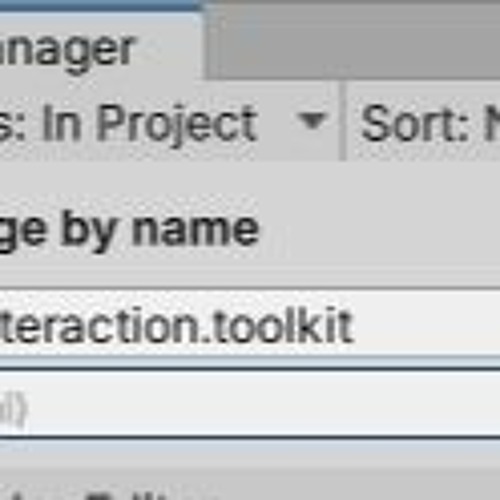Viewport: 500px width, 500px height.
Task: Click the partially visible button below version field
Action: pos(100,495)
